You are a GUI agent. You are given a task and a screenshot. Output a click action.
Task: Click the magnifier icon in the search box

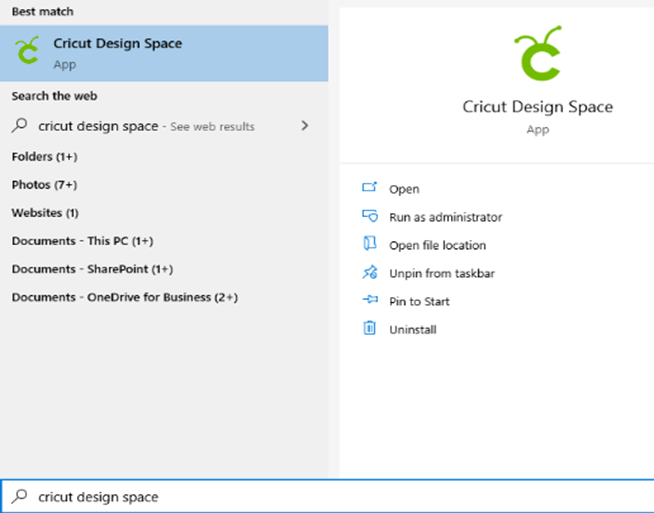19,496
